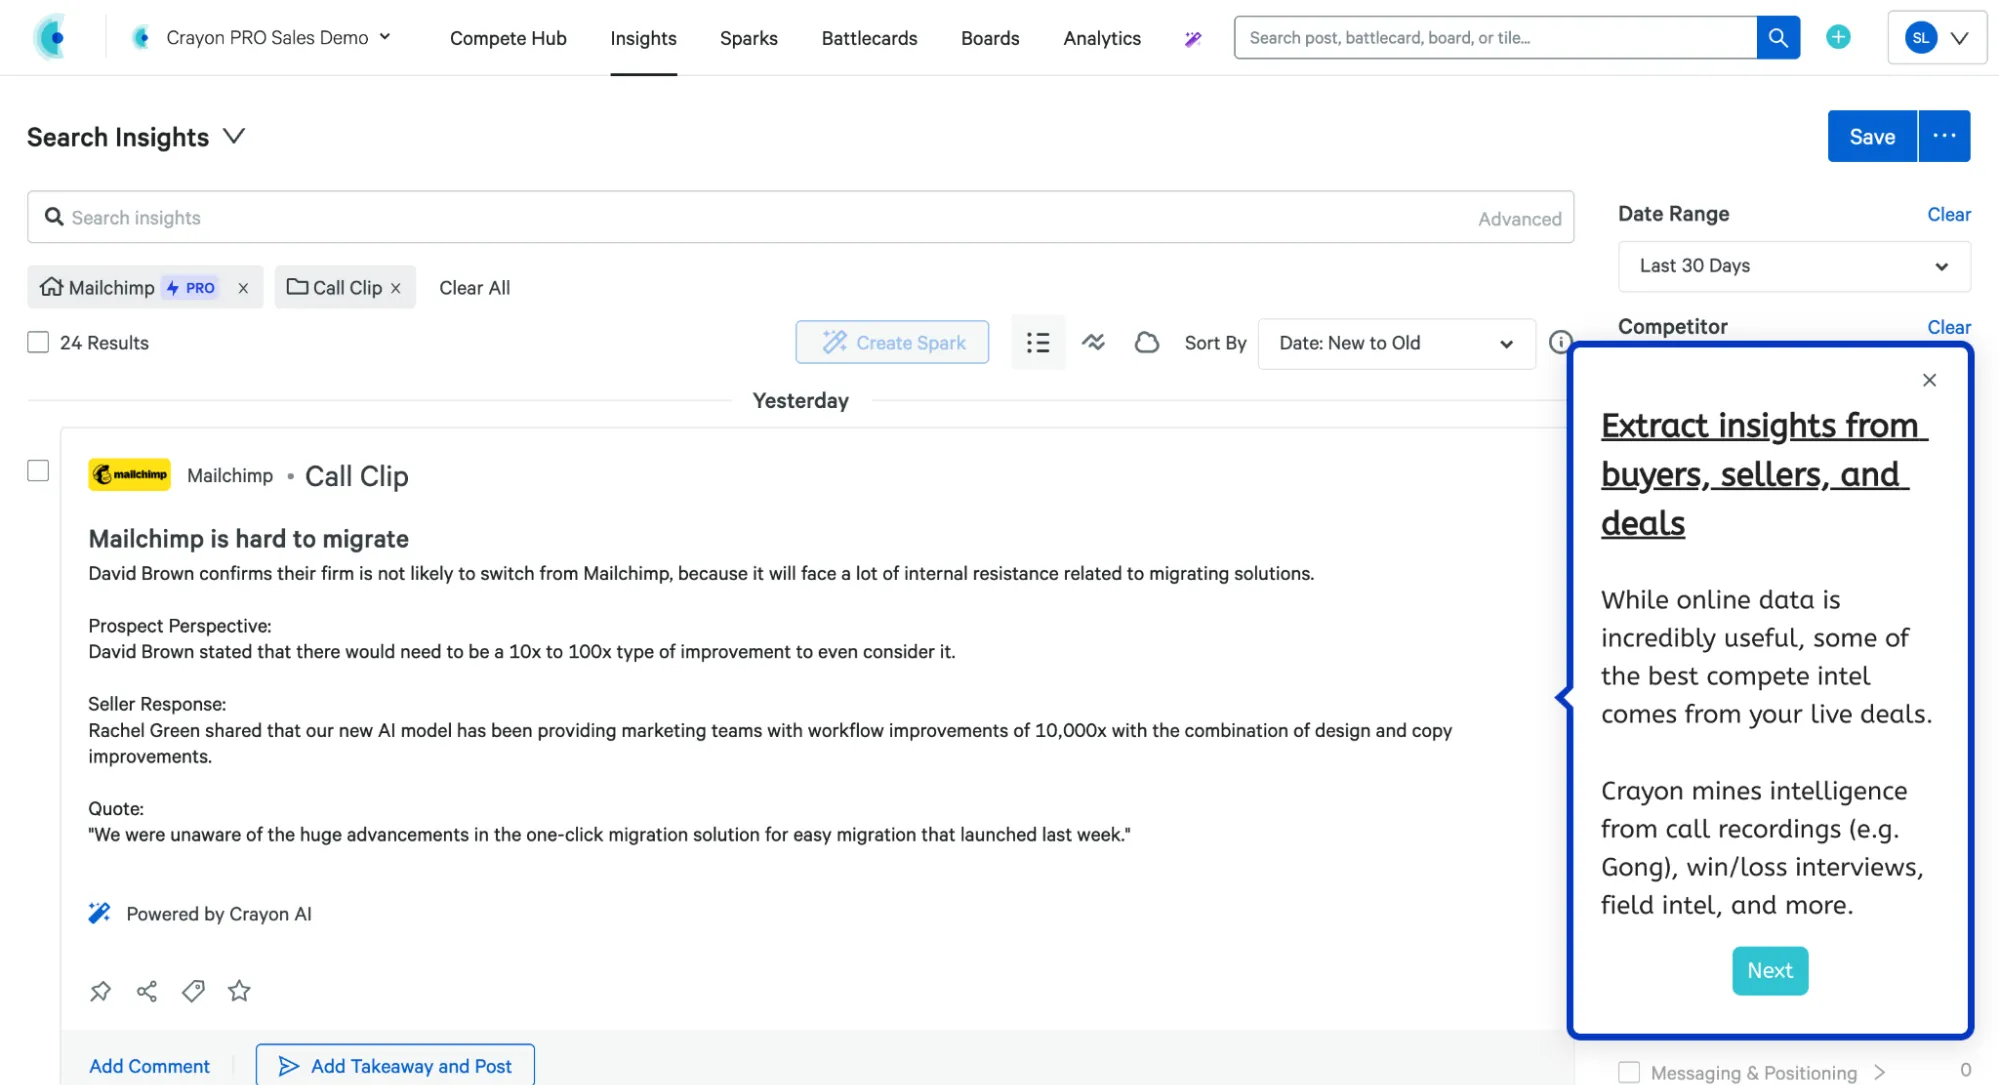The height and width of the screenshot is (1086, 1999).
Task: Click the tag icon on the Mailchimp insight
Action: (x=193, y=991)
